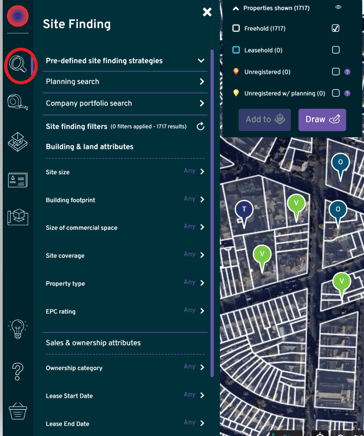Close the Site Finding panel
The width and height of the screenshot is (364, 436).
(x=207, y=12)
